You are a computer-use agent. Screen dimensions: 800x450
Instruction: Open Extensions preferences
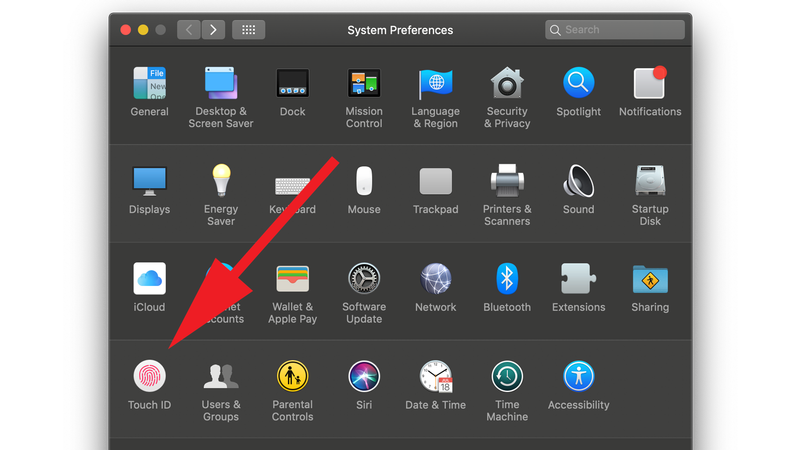[579, 279]
